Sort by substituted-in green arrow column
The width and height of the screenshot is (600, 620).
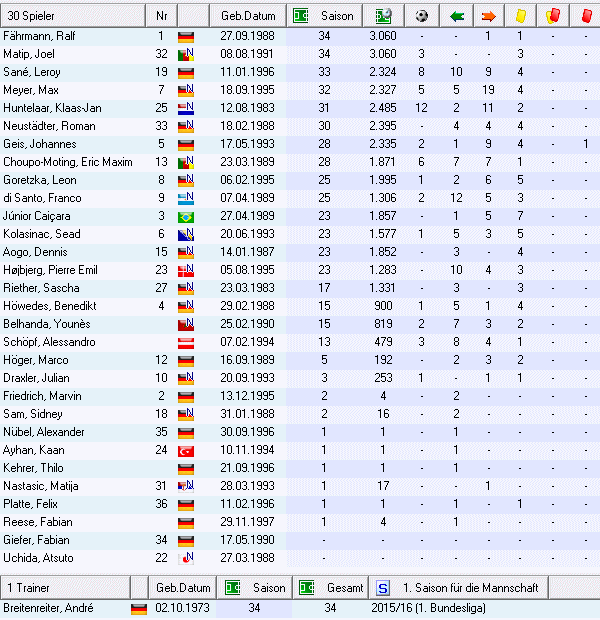pyautogui.click(x=456, y=16)
